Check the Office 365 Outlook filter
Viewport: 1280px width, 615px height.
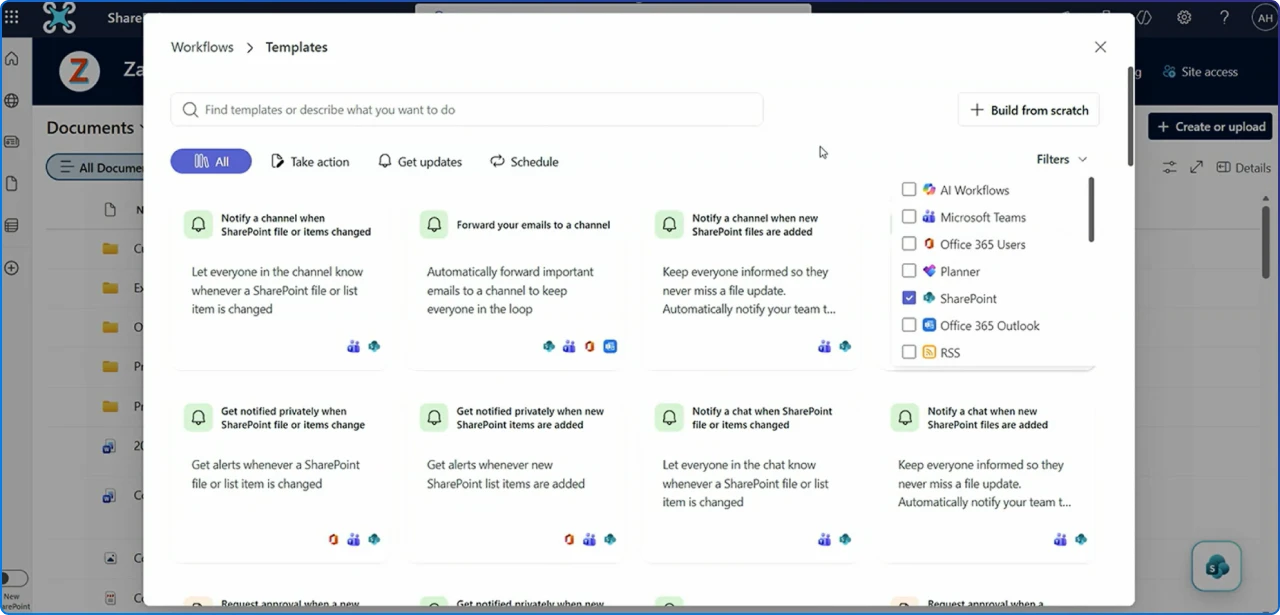(909, 324)
